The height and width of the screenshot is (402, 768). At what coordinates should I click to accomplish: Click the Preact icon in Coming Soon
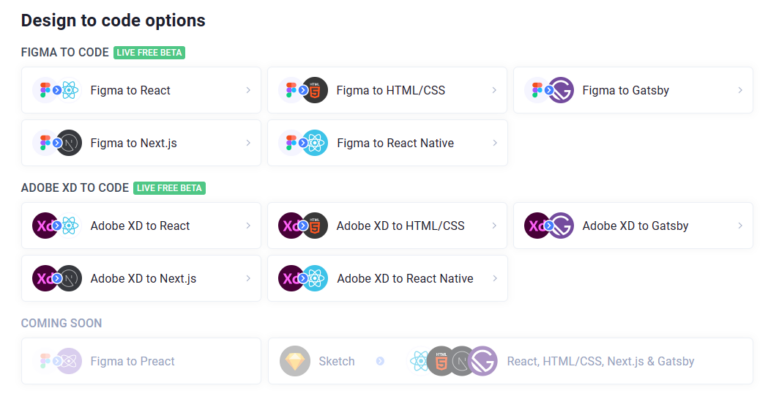(x=69, y=361)
